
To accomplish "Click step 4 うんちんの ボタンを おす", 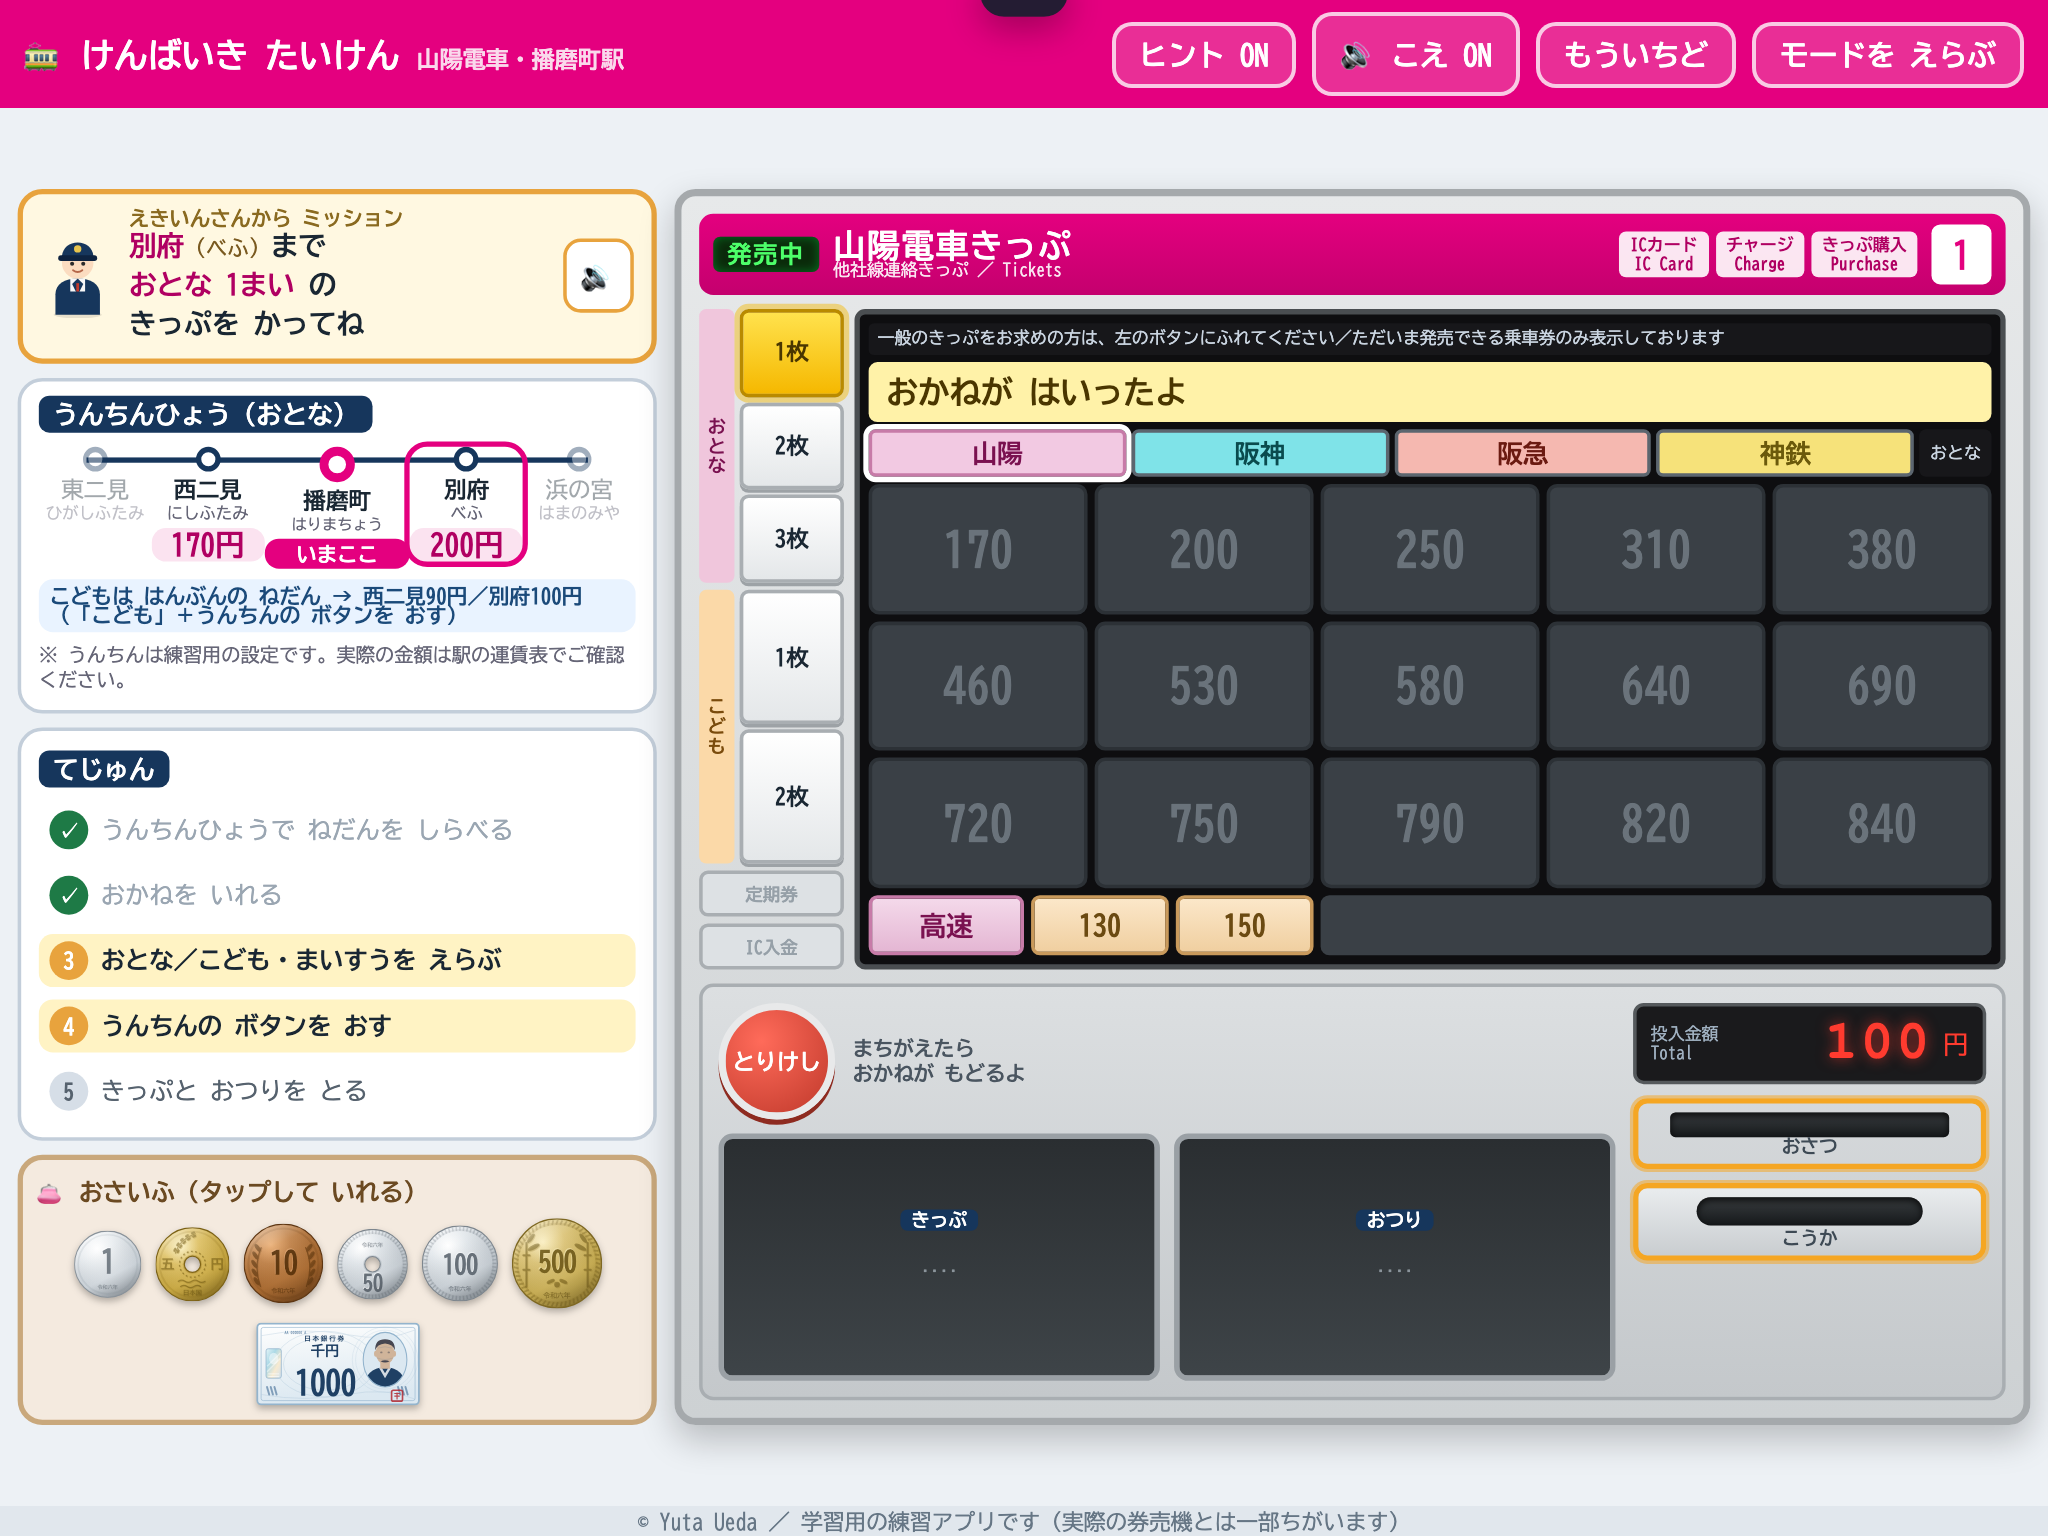I will pyautogui.click(x=337, y=1026).
